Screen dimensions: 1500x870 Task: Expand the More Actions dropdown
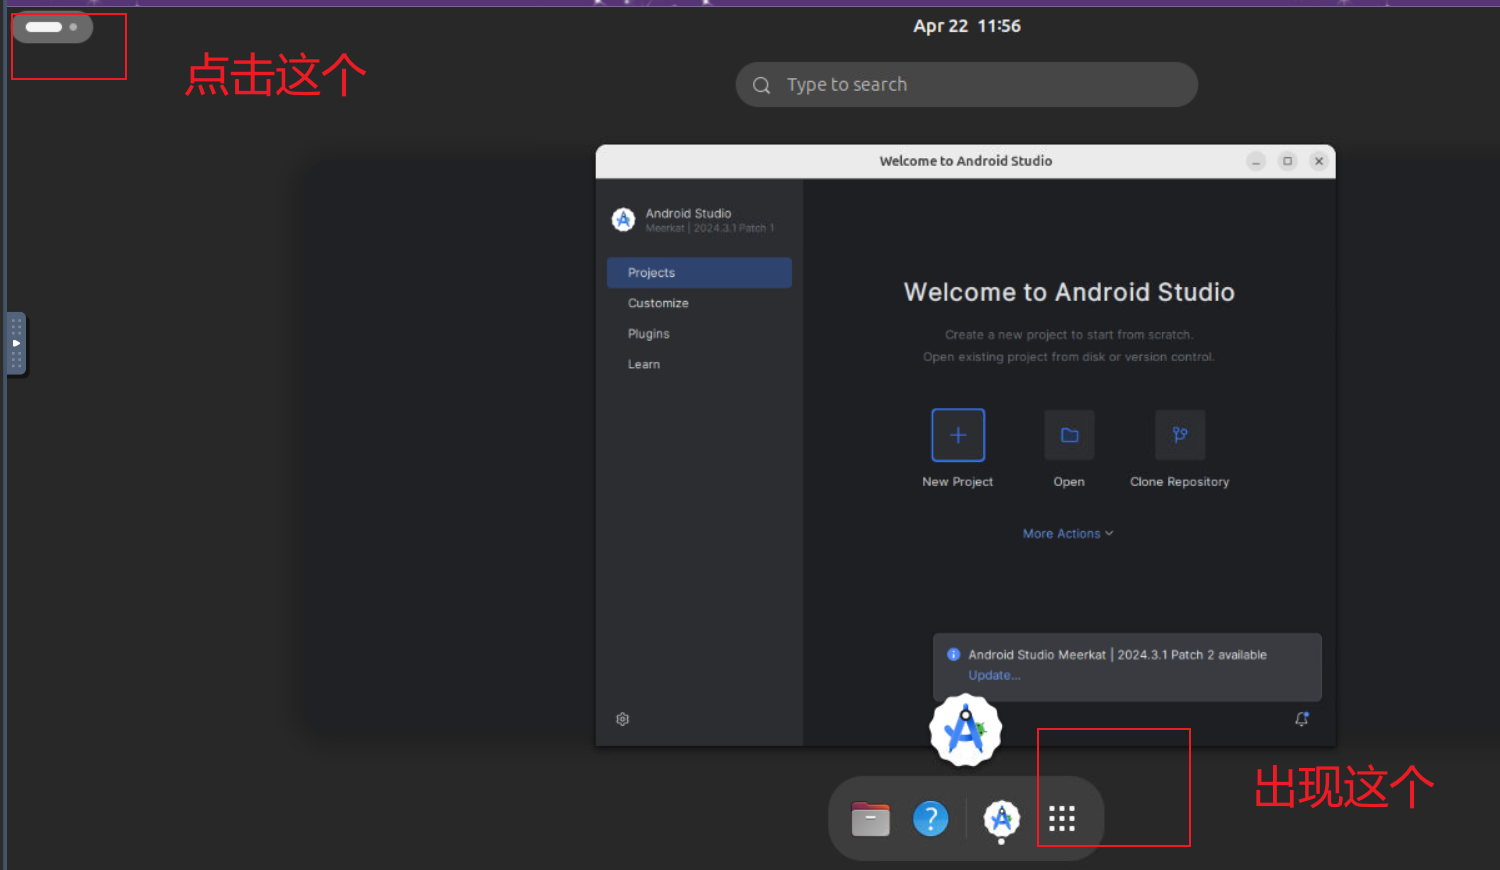point(1068,534)
